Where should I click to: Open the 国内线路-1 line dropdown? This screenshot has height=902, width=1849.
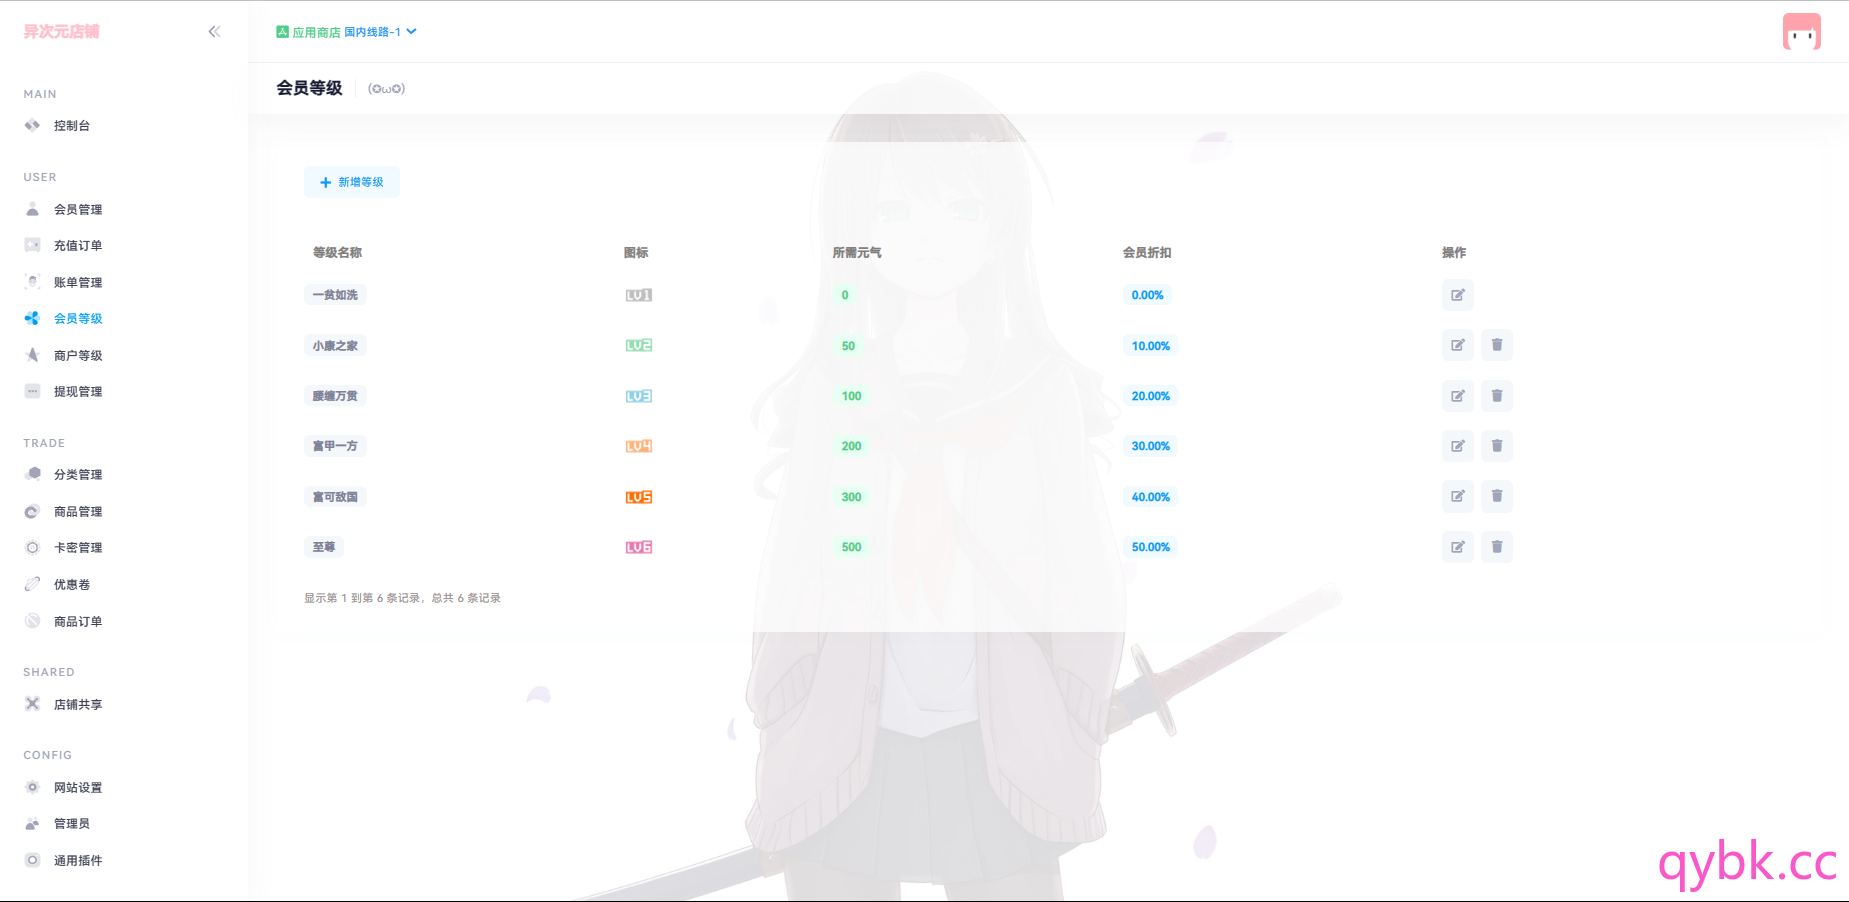click(x=380, y=32)
